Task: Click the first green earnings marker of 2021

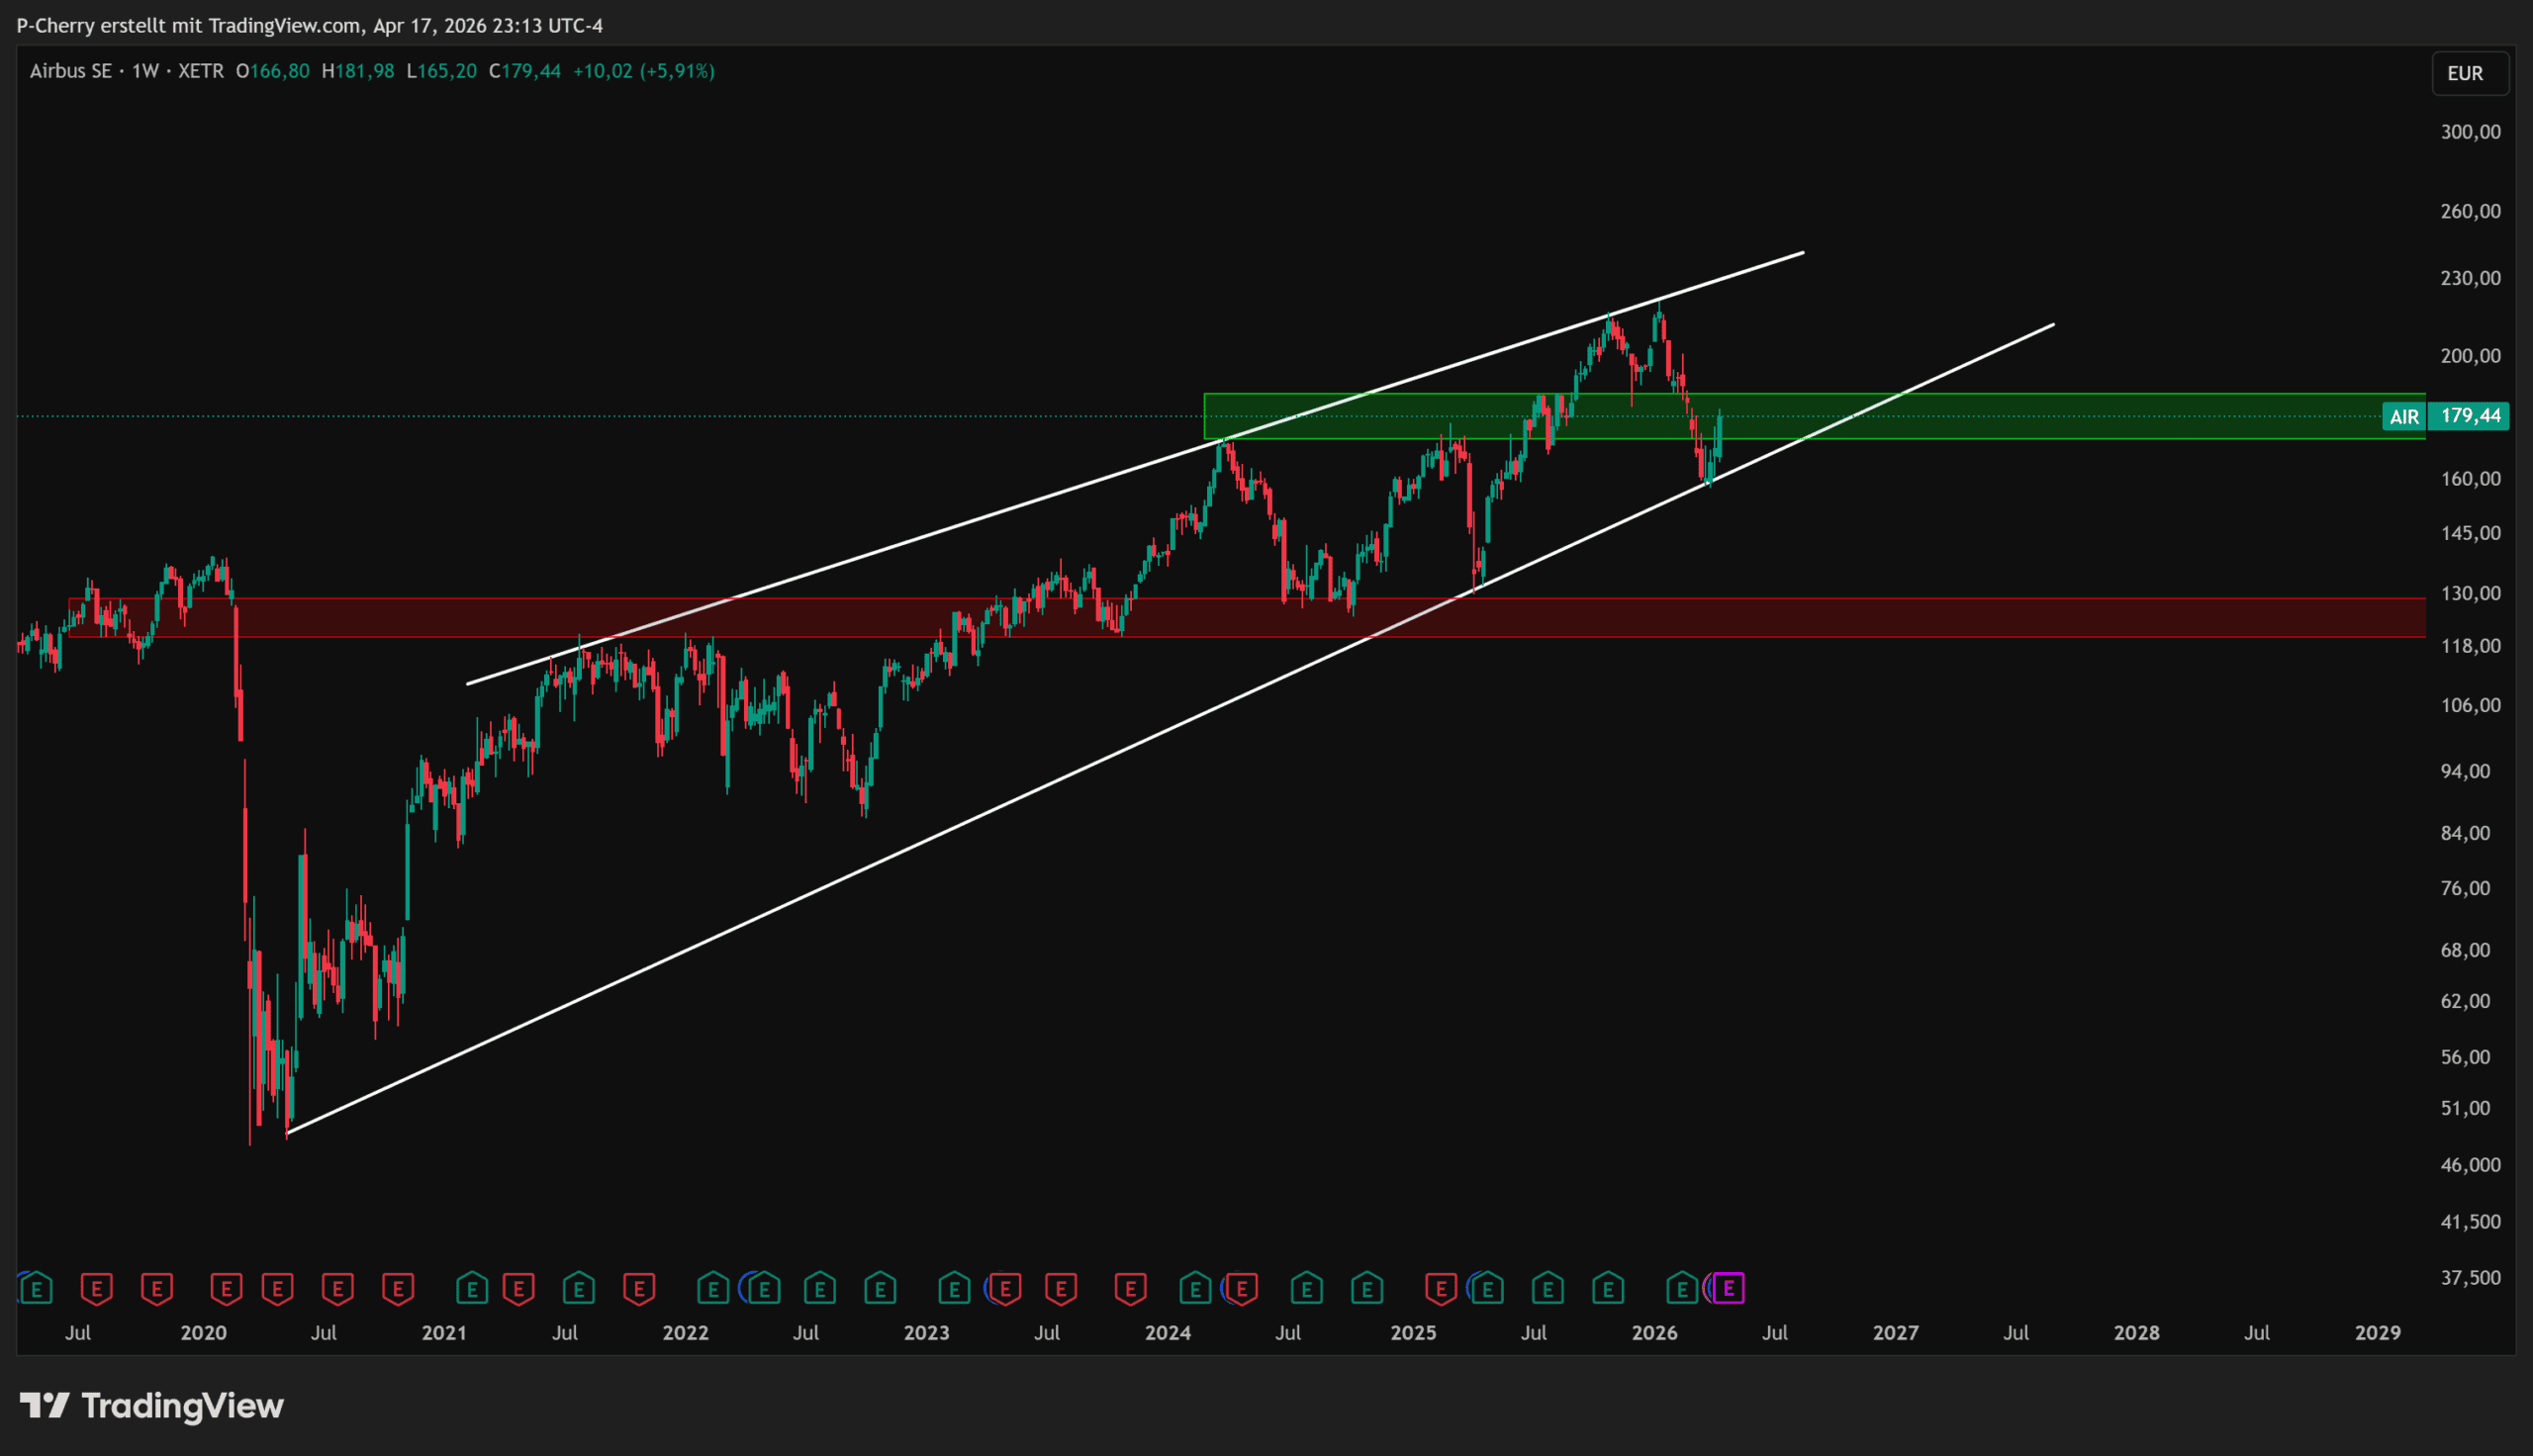Action: [471, 1289]
